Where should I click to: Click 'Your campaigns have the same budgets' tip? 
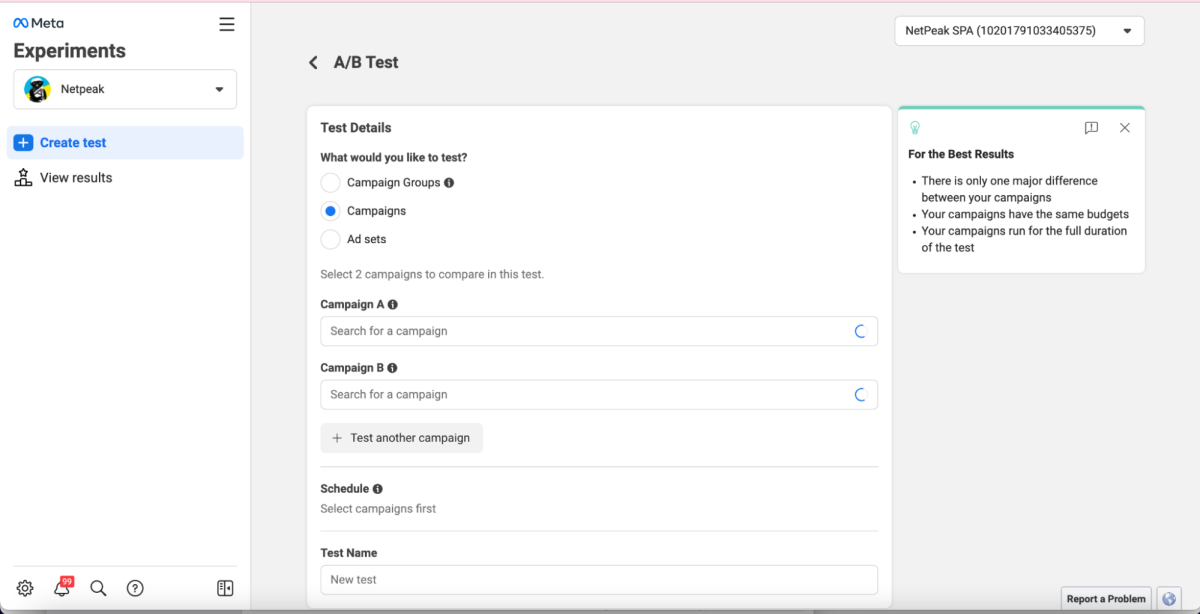pyautogui.click(x=1025, y=214)
